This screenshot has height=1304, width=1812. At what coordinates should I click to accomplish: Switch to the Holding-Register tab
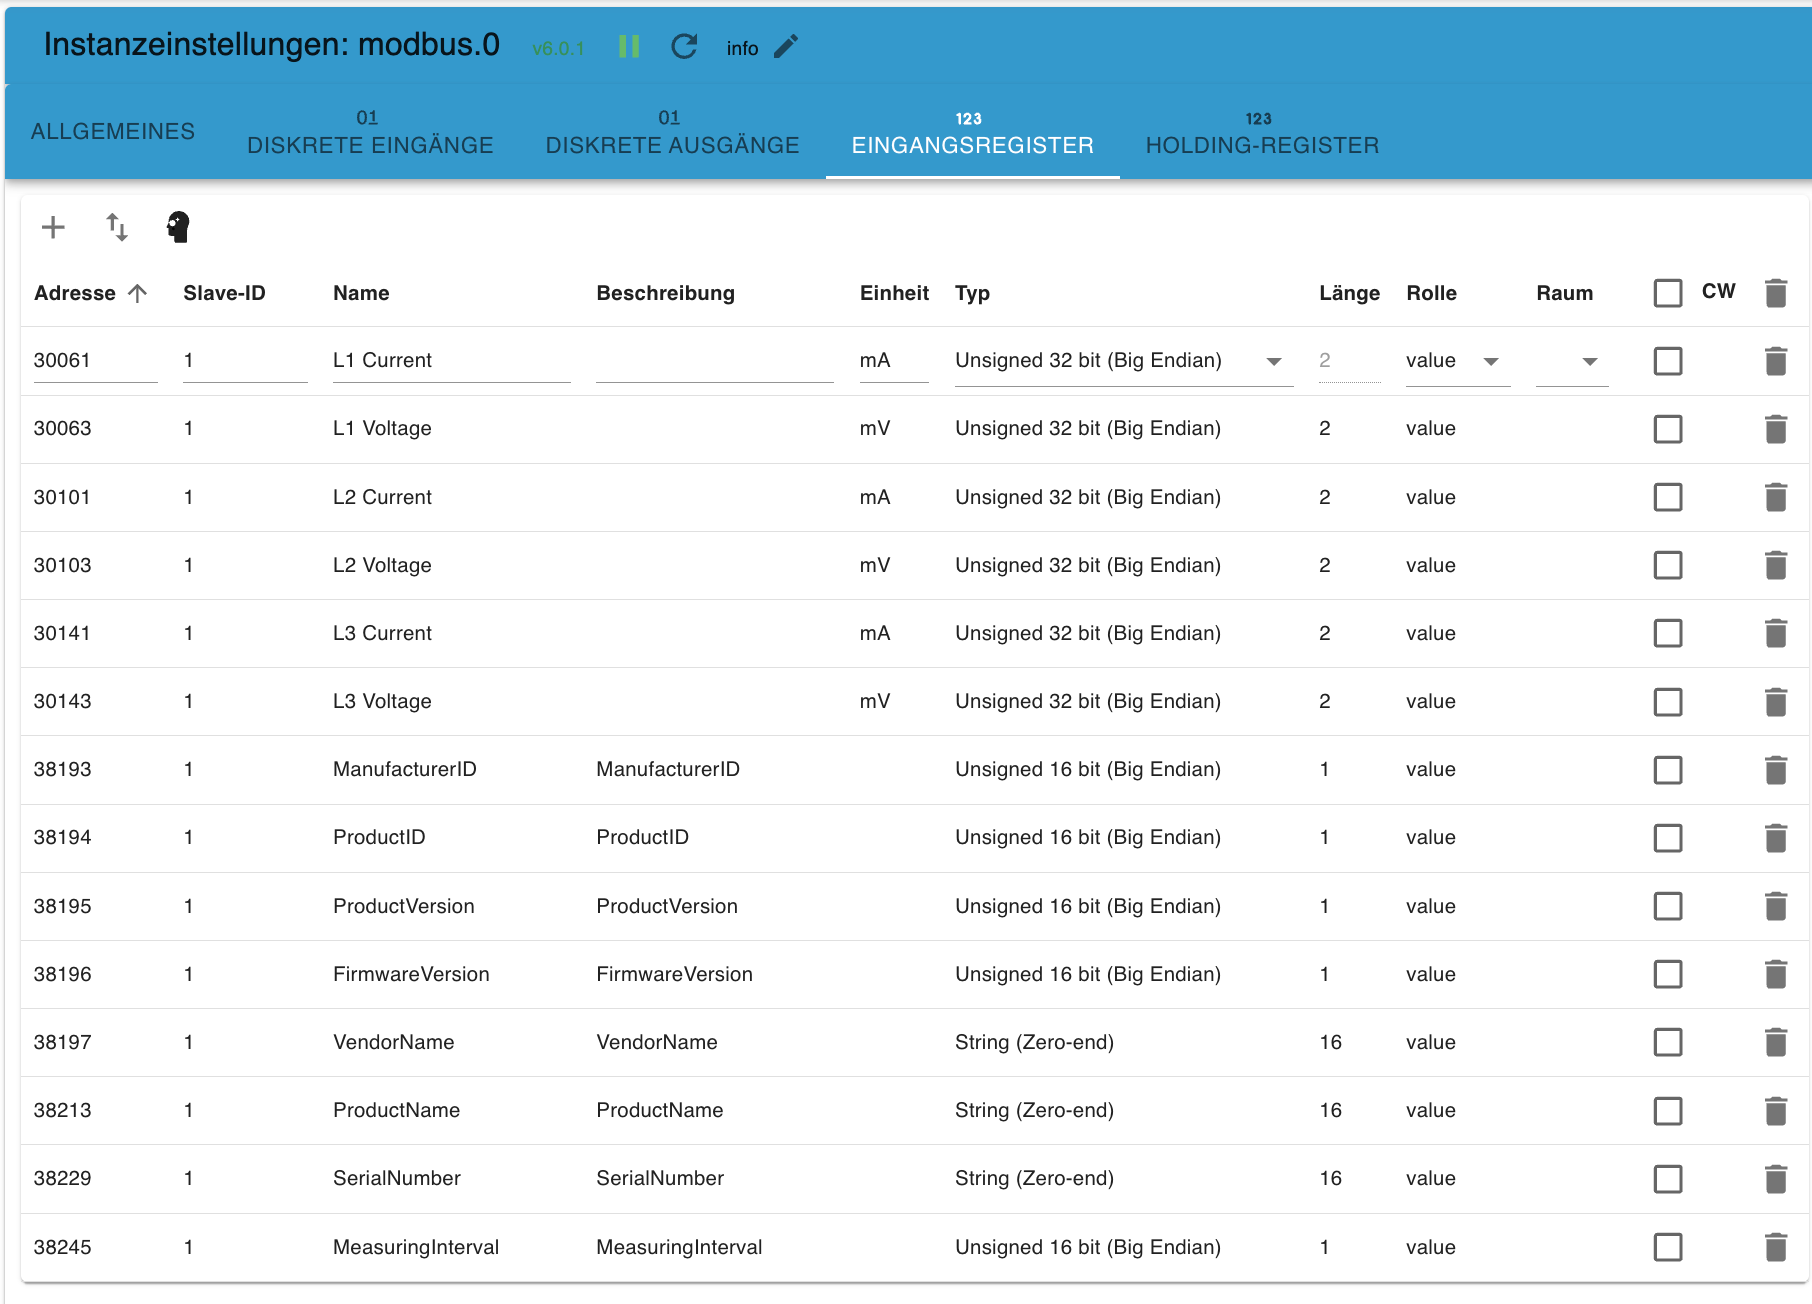click(1262, 133)
